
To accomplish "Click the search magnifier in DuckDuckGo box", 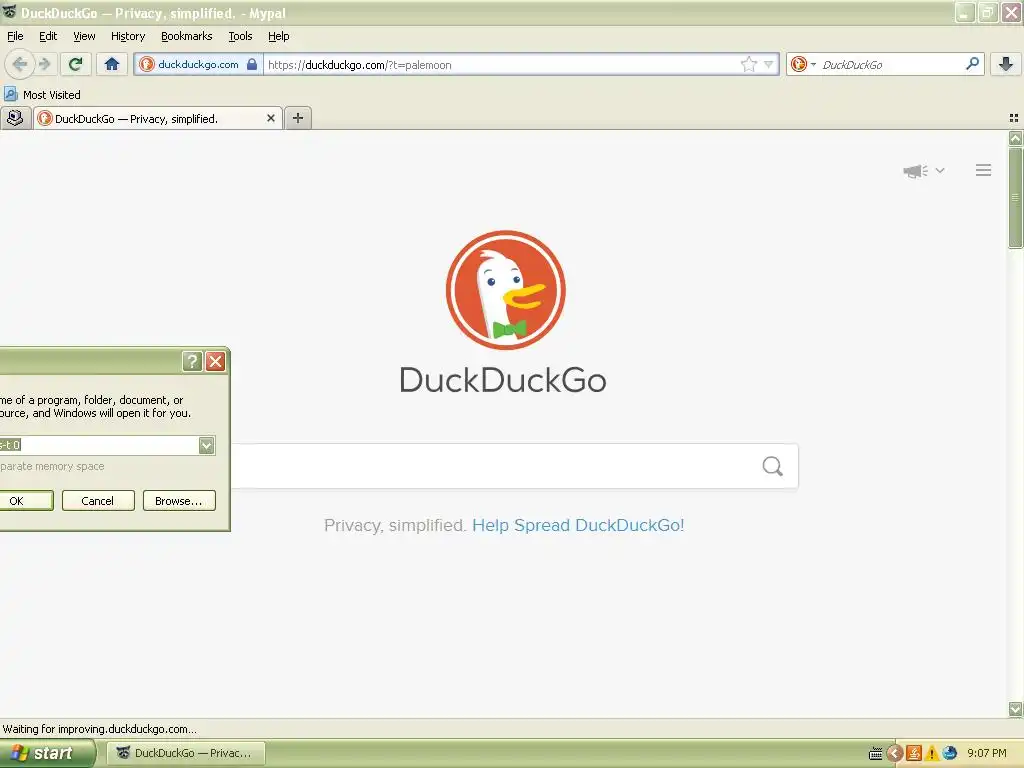I will [773, 466].
